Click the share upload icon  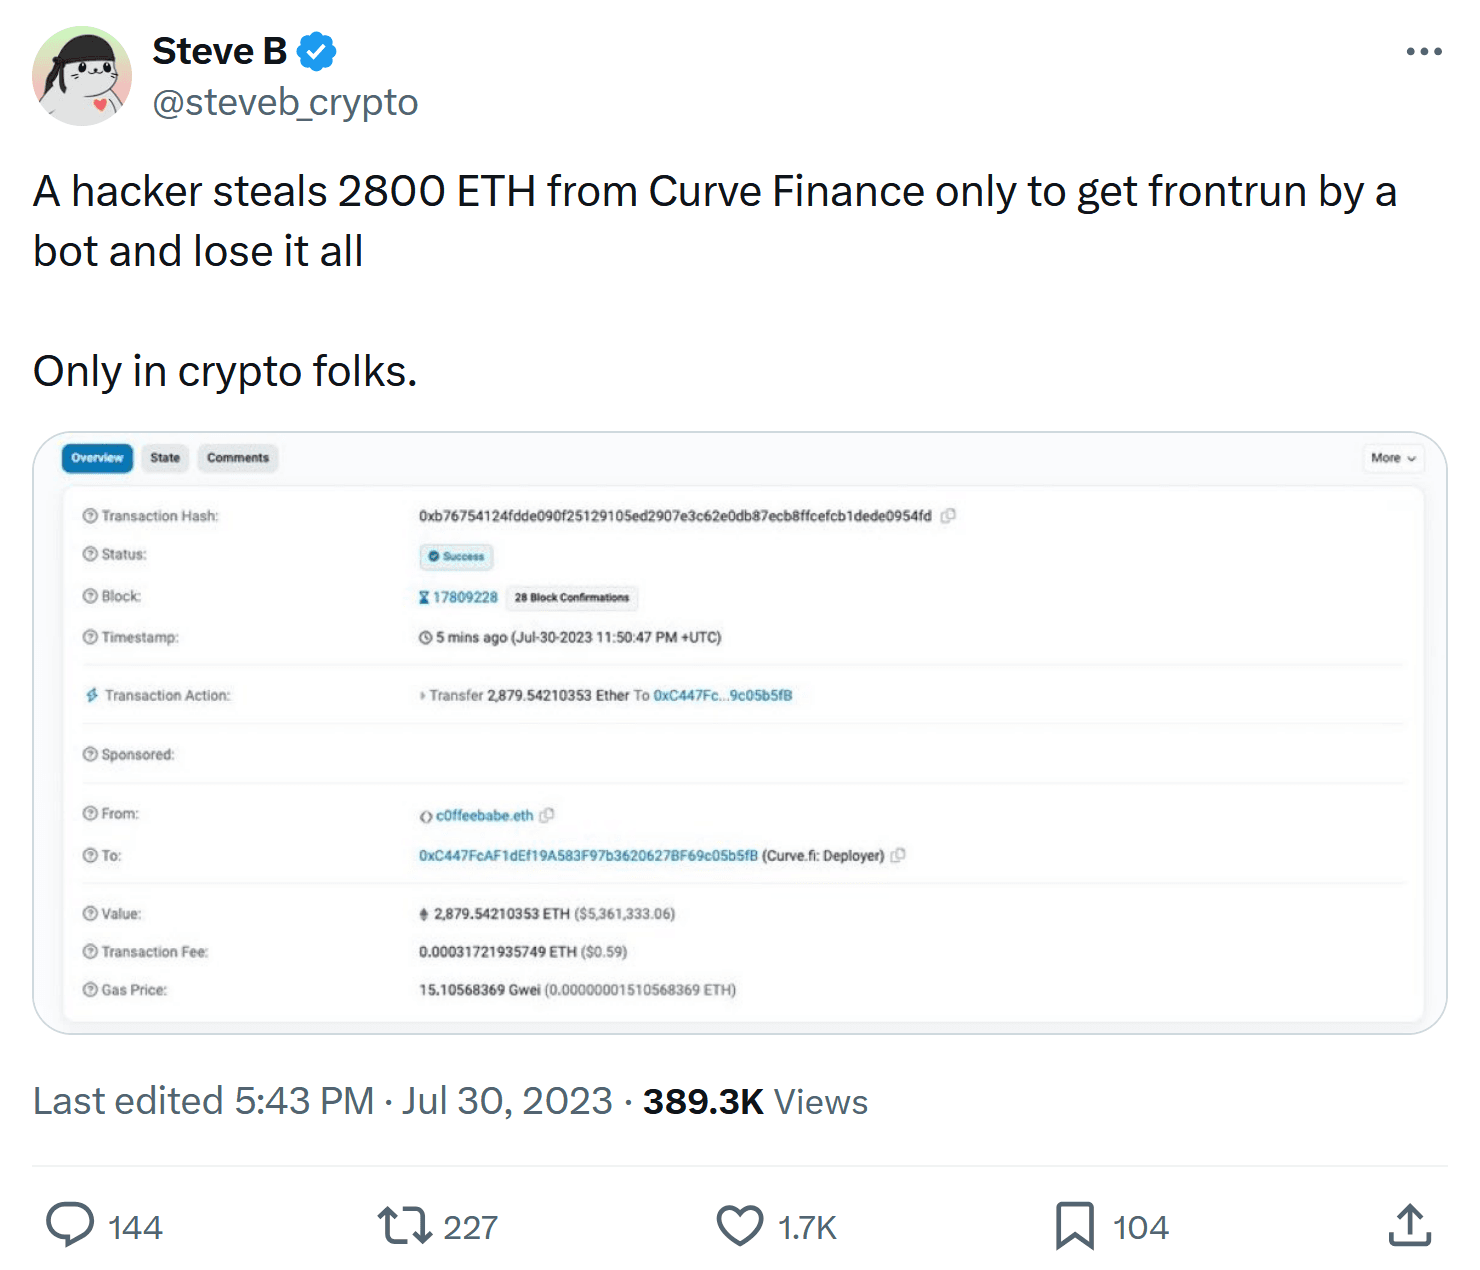click(x=1409, y=1225)
